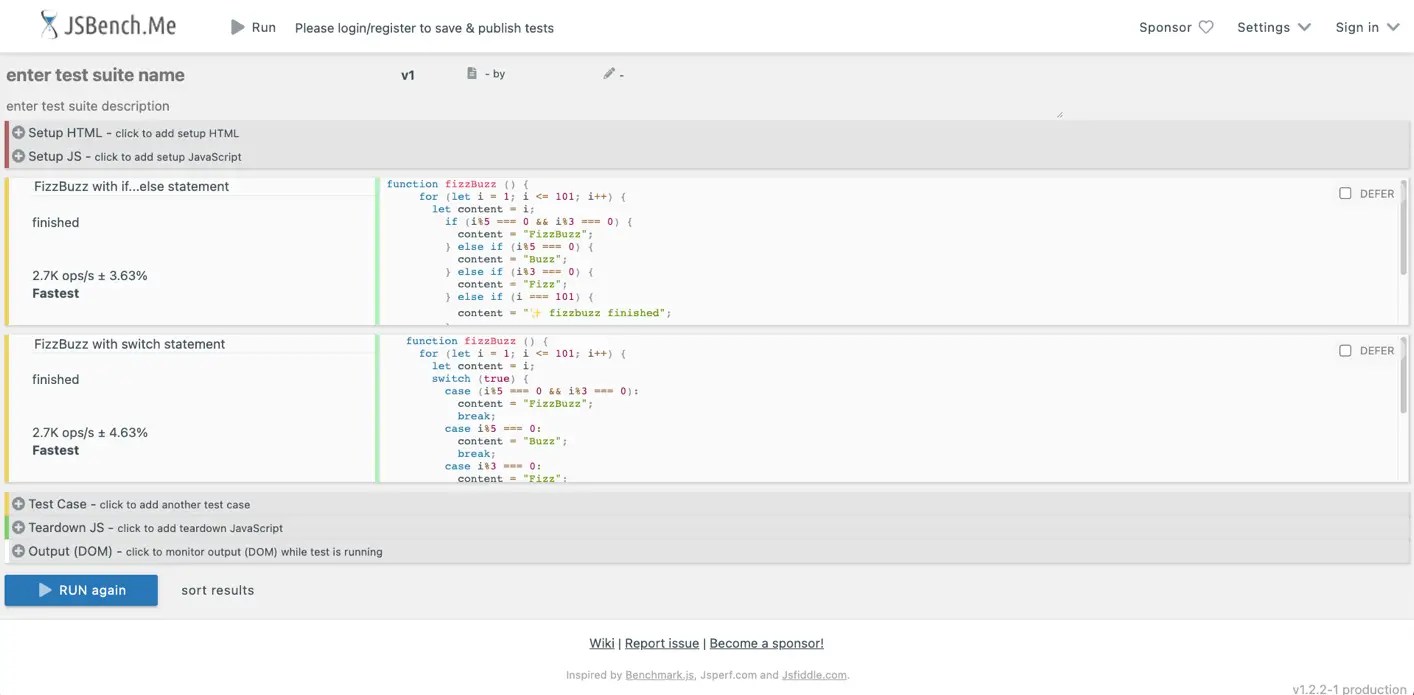Enable DEFER for the switch statement test case

(x=1345, y=350)
